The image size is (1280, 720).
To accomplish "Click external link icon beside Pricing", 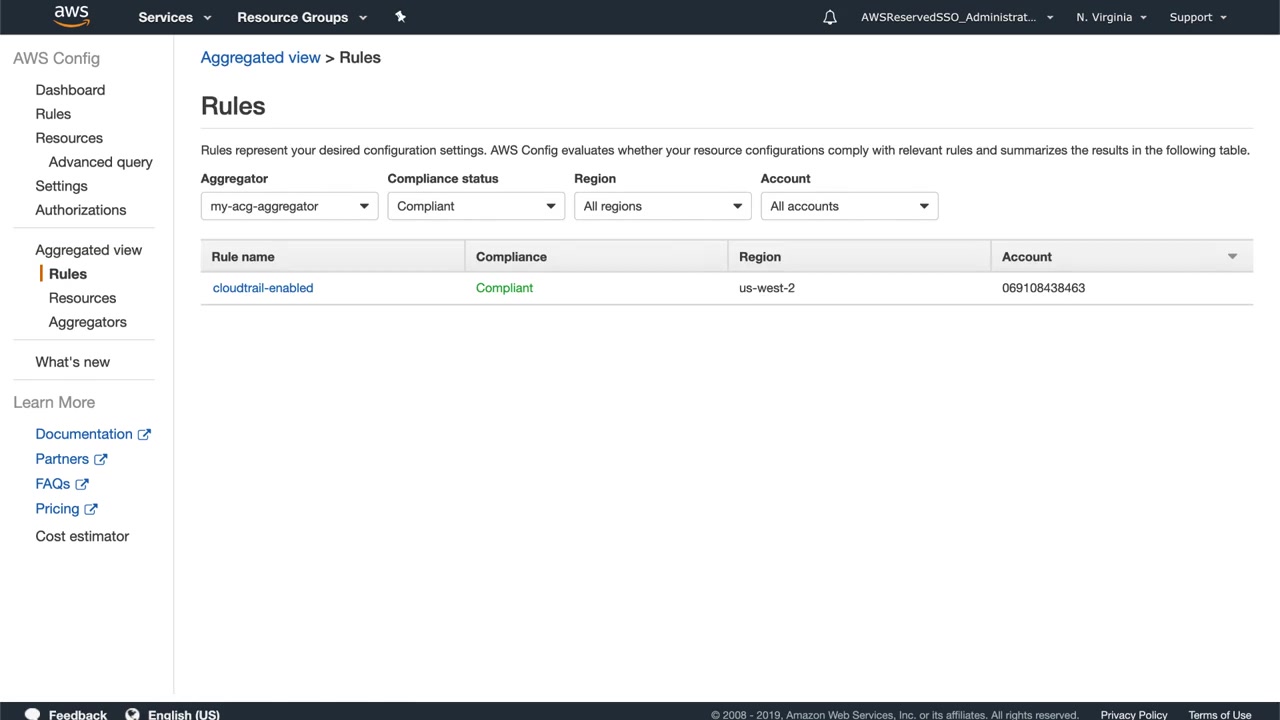I will (x=90, y=509).
